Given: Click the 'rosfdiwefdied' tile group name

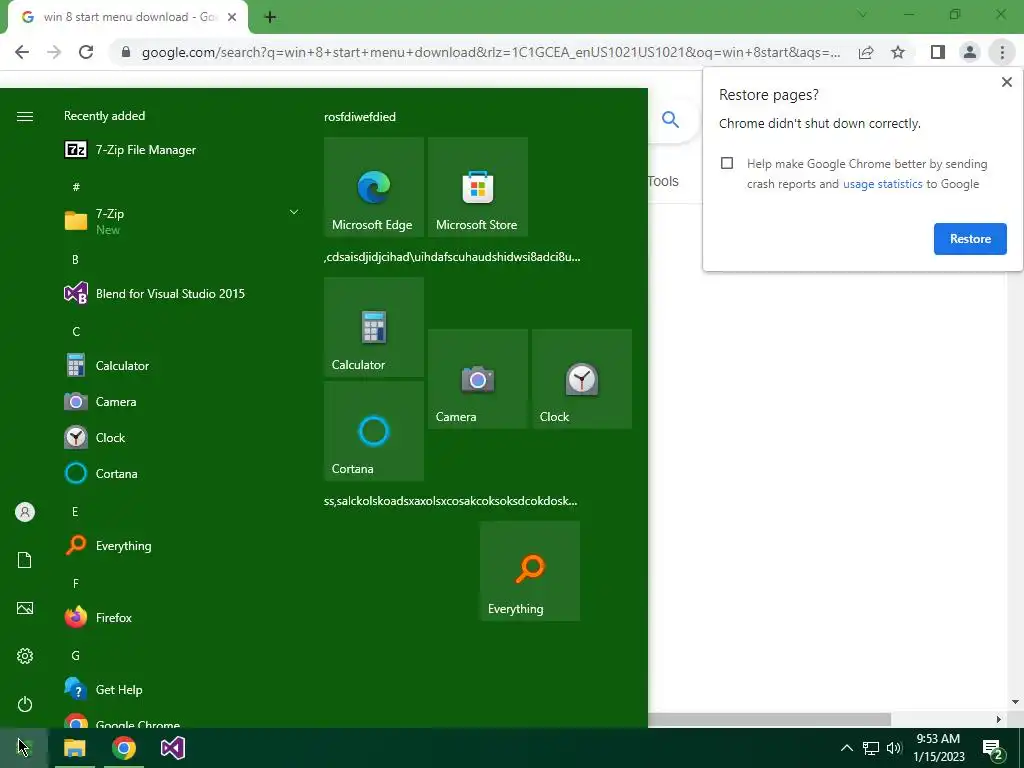Looking at the screenshot, I should pyautogui.click(x=360, y=117).
